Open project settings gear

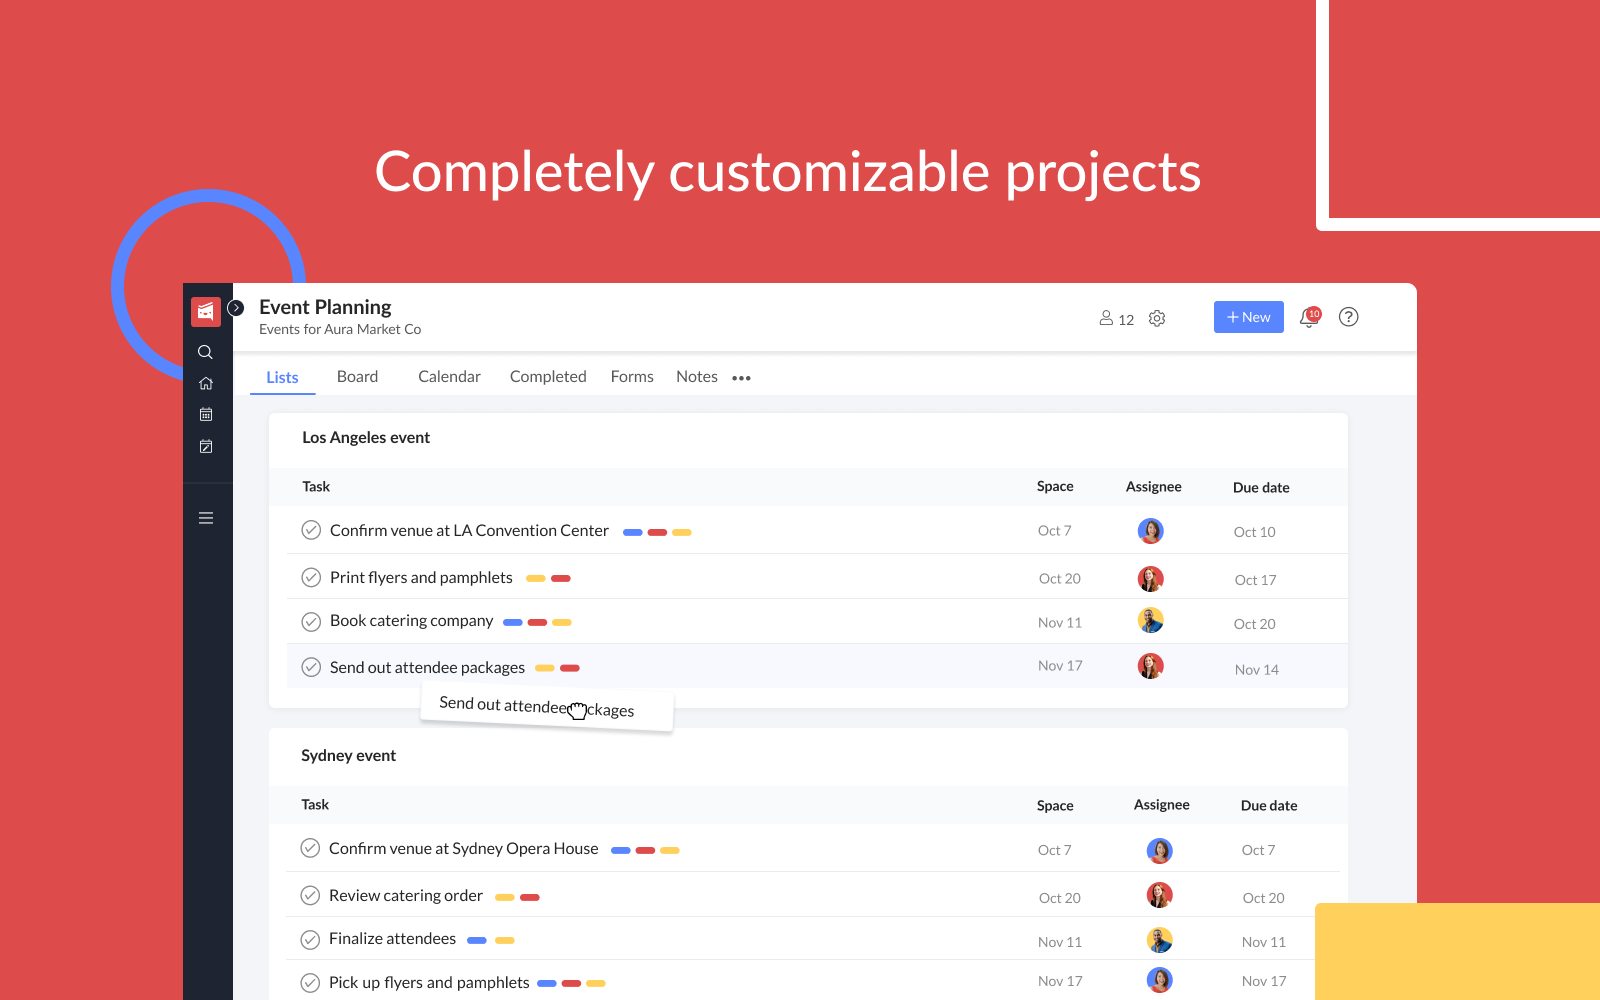click(x=1157, y=318)
